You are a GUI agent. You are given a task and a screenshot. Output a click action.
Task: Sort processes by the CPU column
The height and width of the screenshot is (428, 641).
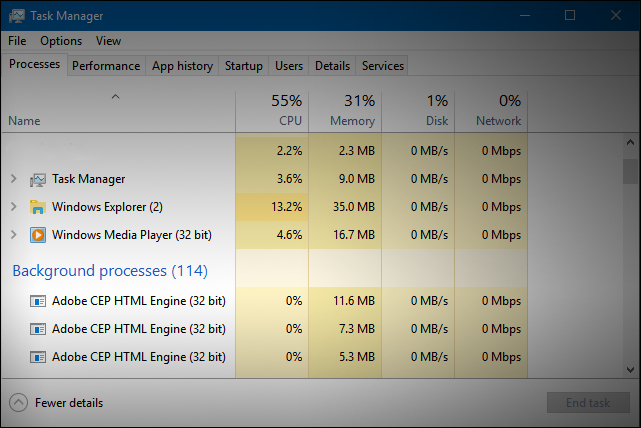click(272, 111)
